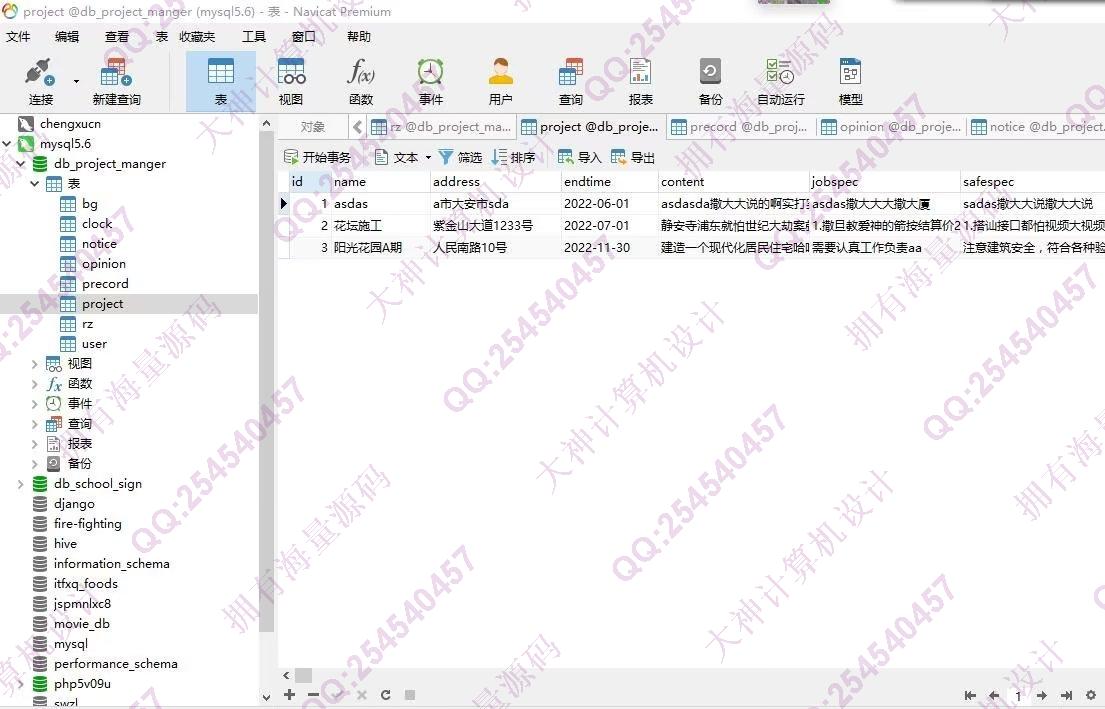Open the 编辑 menu
1105x709 pixels.
(x=67, y=37)
